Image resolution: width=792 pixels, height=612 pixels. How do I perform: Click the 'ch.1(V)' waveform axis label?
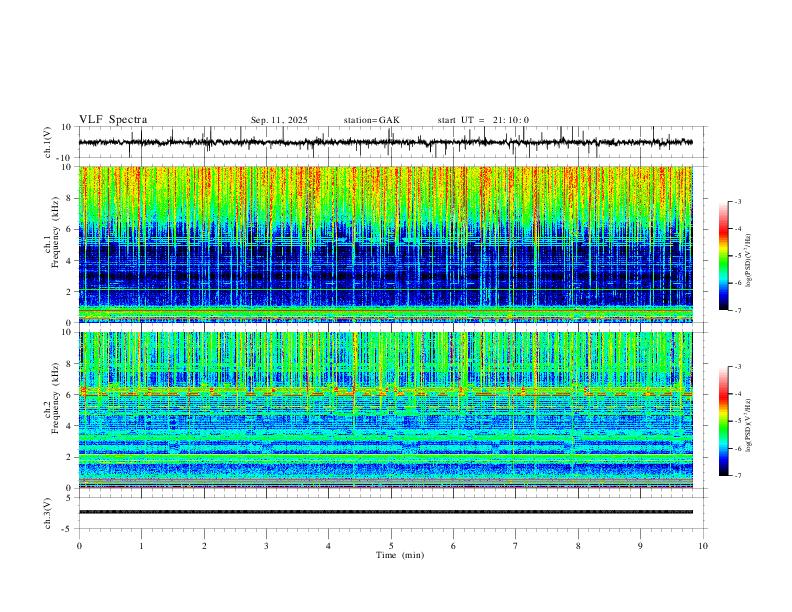coord(48,142)
